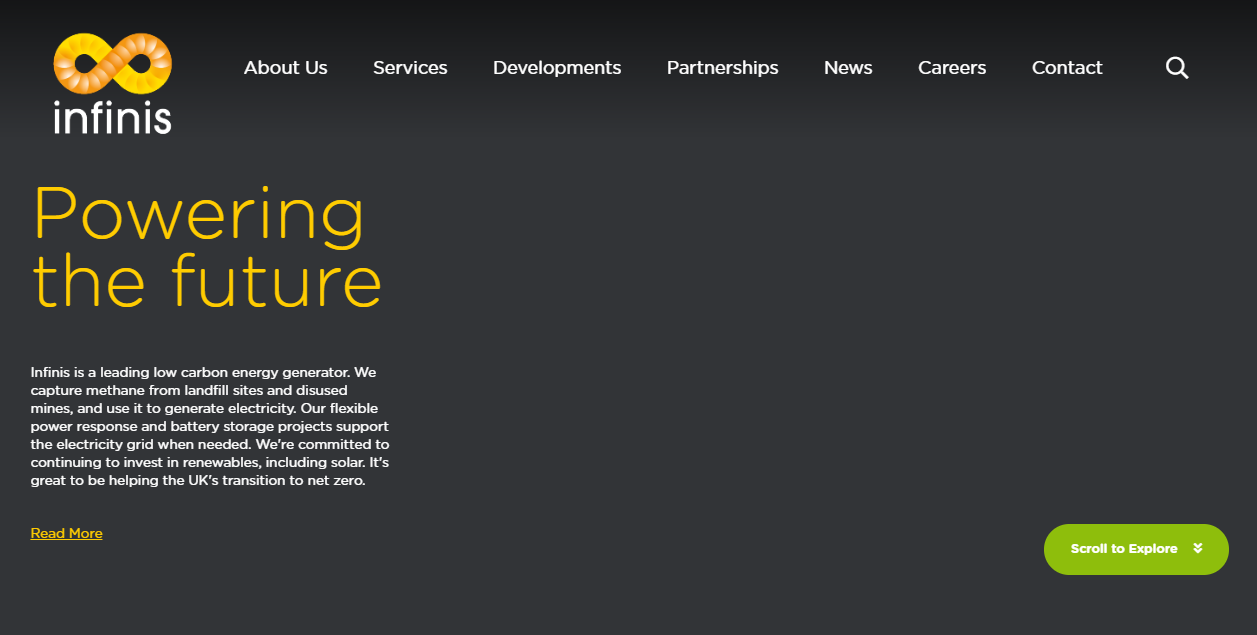Click the Read More link
The width and height of the screenshot is (1257, 635).
pyautogui.click(x=66, y=533)
